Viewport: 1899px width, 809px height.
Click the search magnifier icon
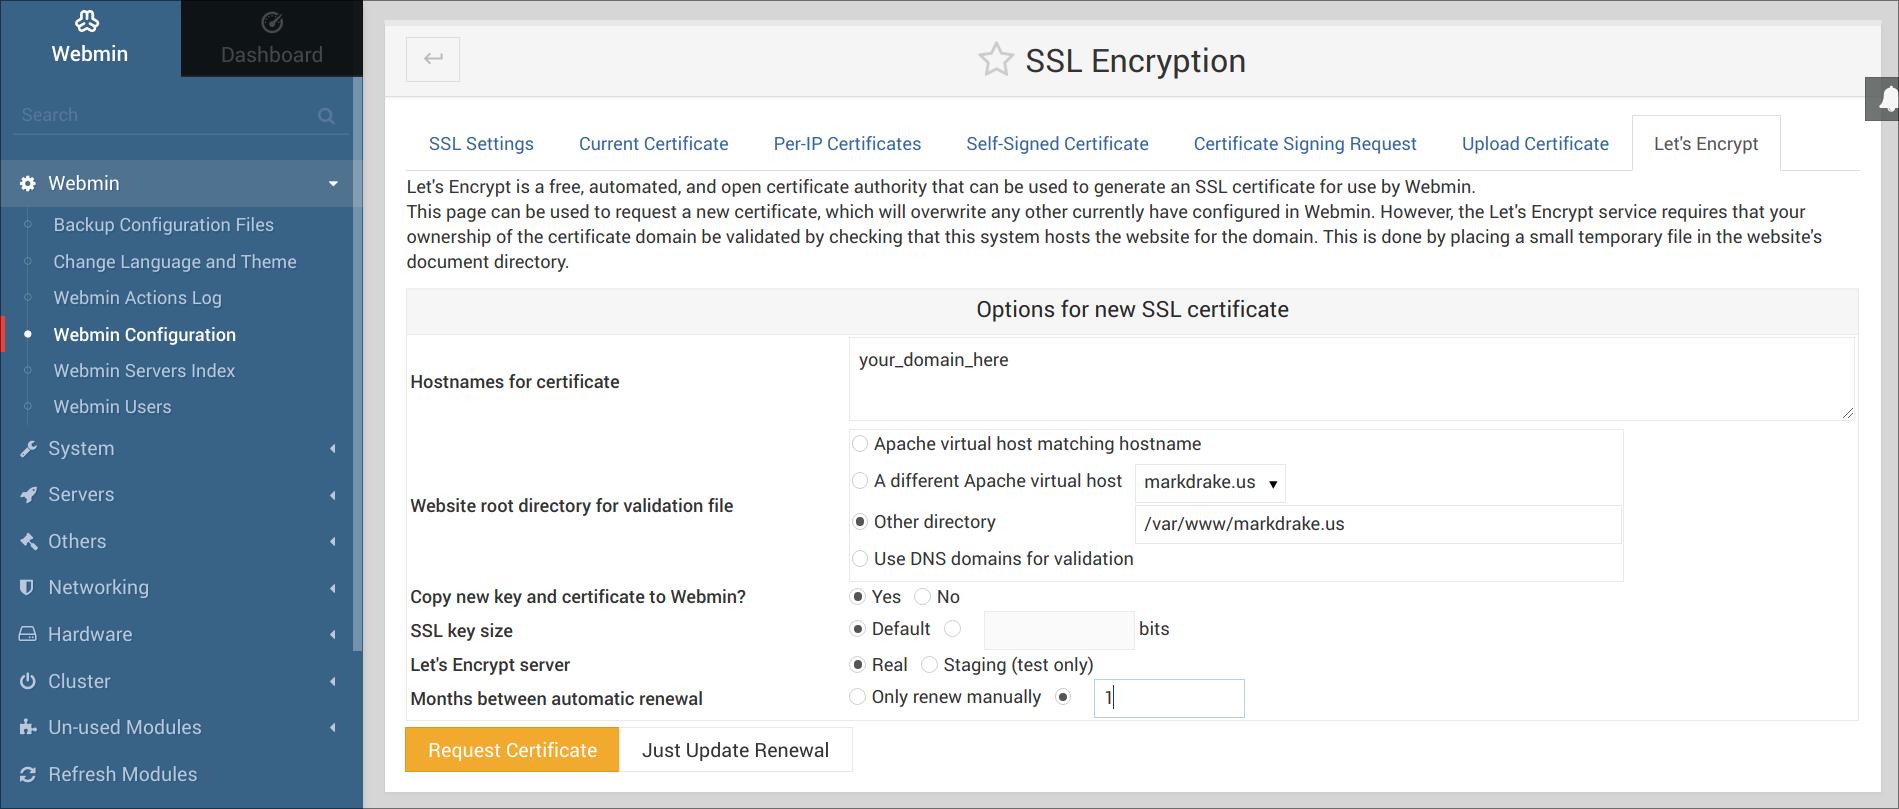326,116
